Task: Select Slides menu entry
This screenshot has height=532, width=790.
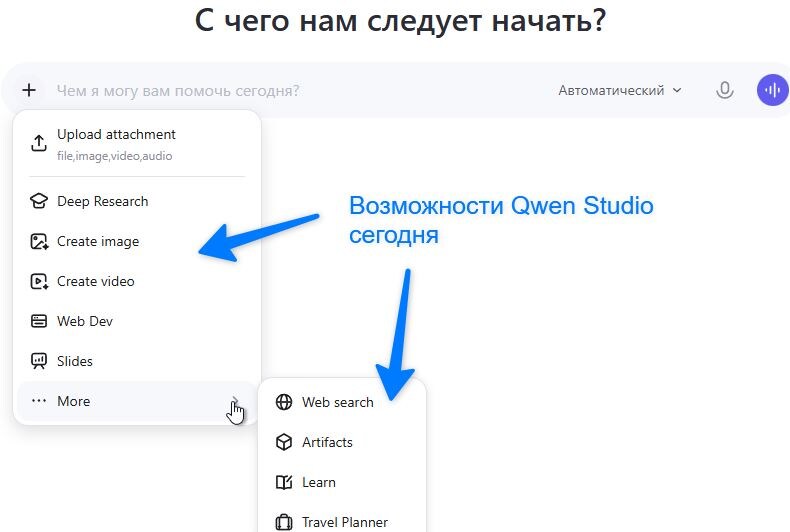Action: click(x=137, y=361)
